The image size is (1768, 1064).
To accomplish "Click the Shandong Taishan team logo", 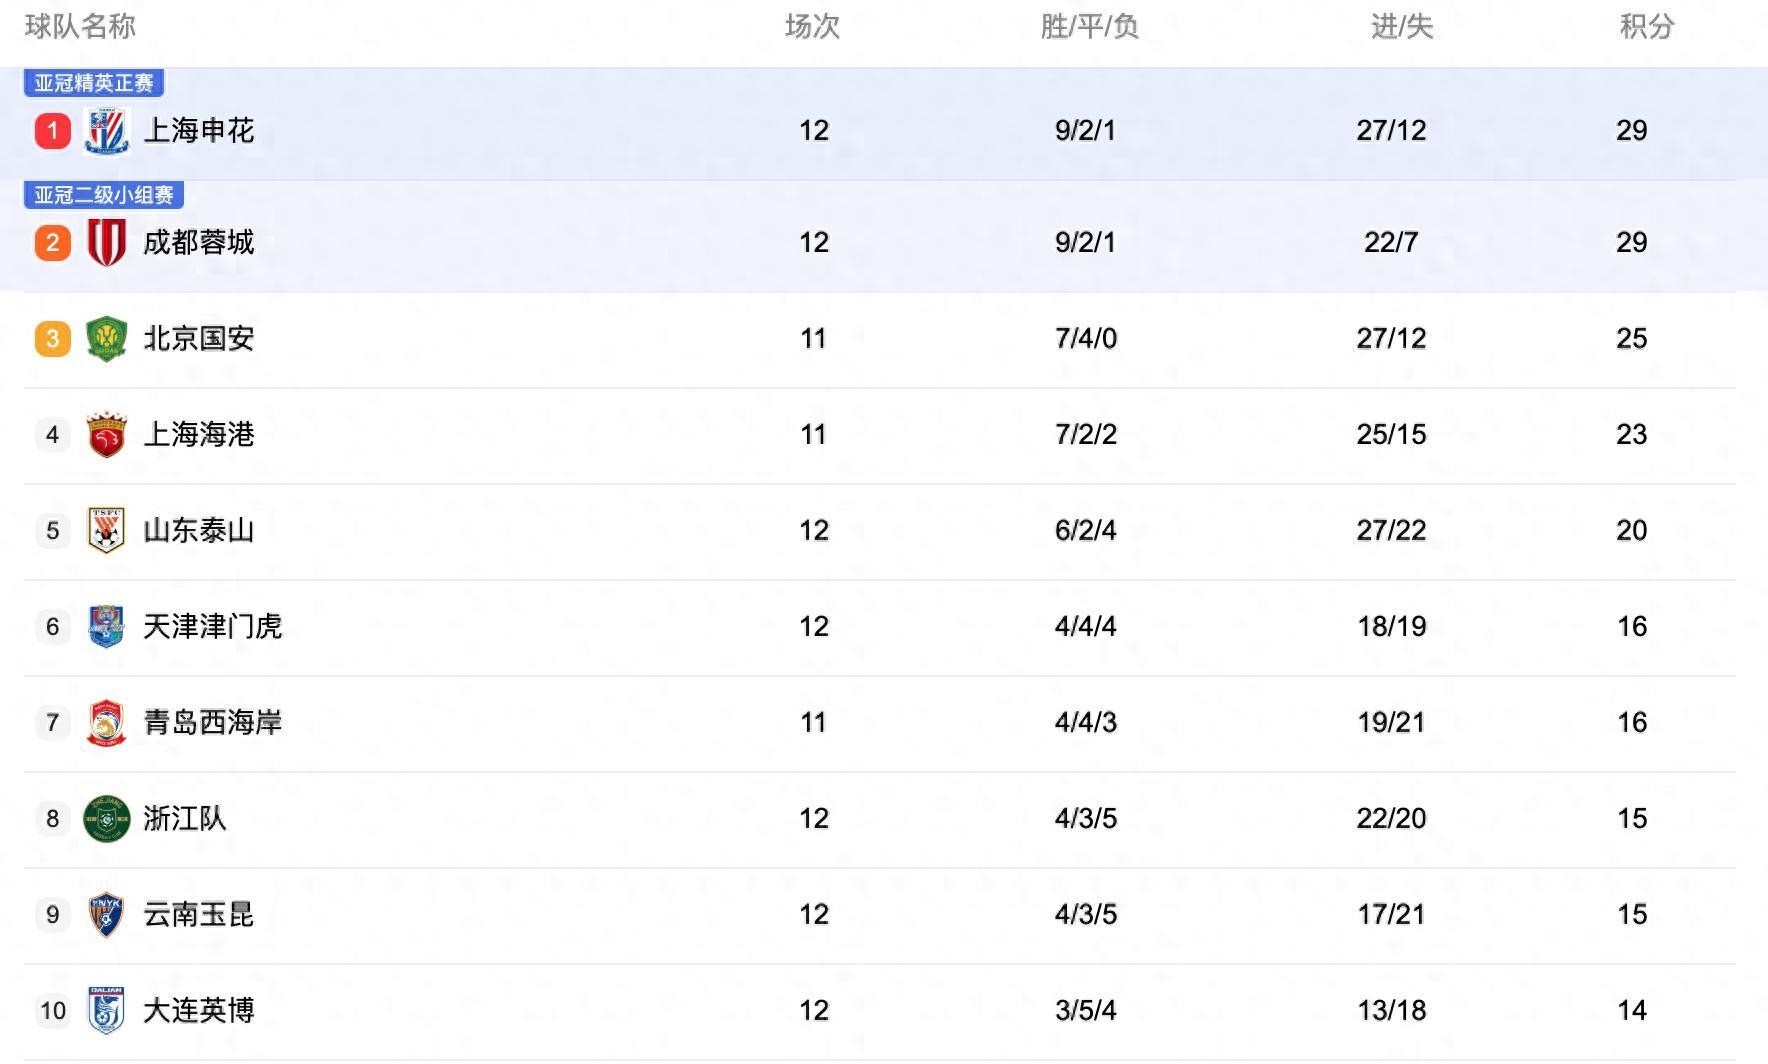I will coord(106,531).
